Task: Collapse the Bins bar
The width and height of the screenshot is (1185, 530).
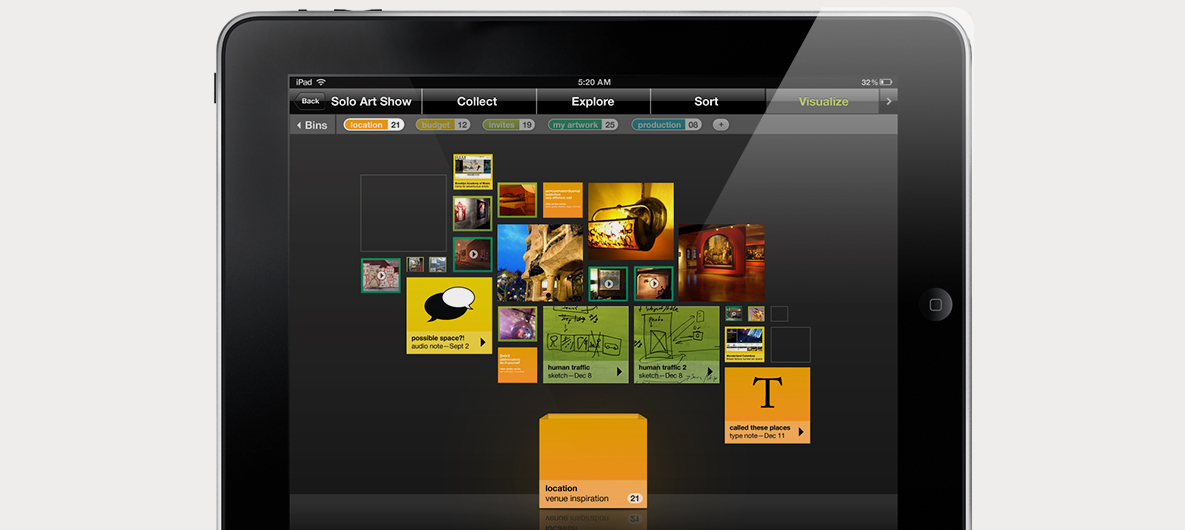Action: pos(312,125)
